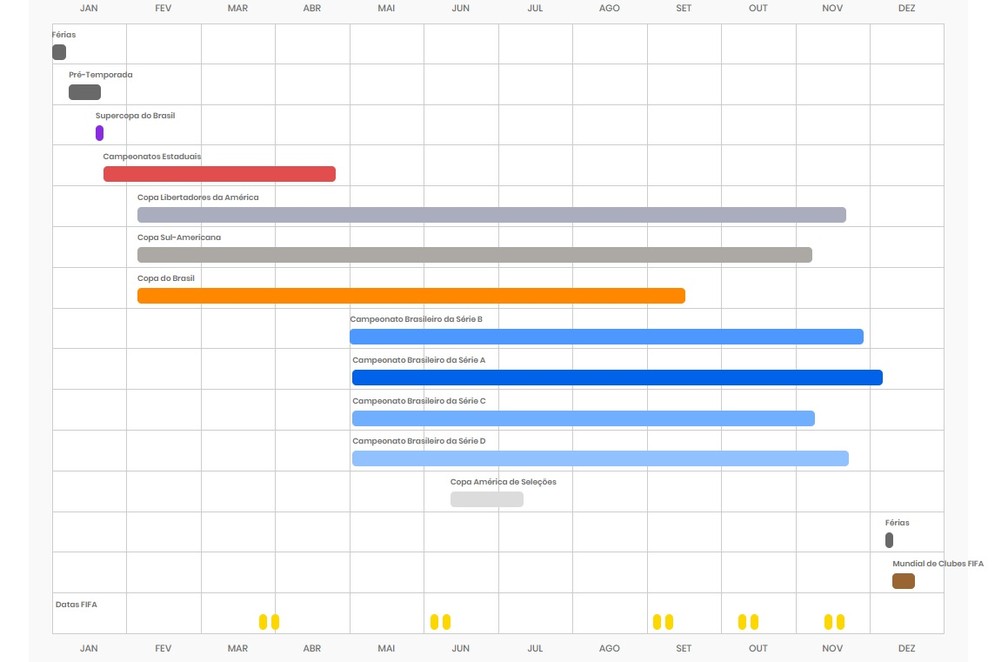Click the gray Férias bar in January
The image size is (1008, 662).
(59, 52)
